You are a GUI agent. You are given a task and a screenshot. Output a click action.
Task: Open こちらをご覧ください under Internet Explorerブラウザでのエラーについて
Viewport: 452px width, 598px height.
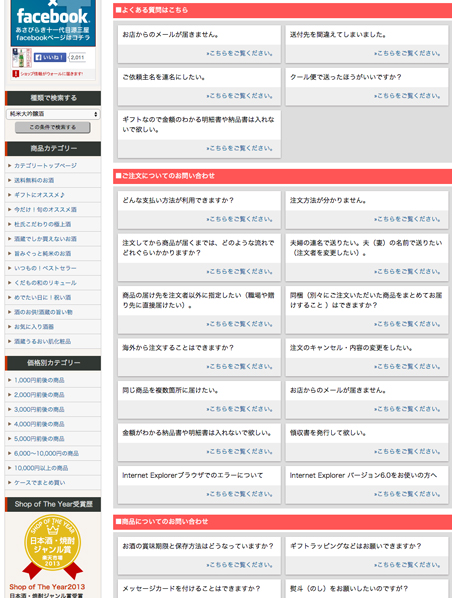click(x=240, y=494)
